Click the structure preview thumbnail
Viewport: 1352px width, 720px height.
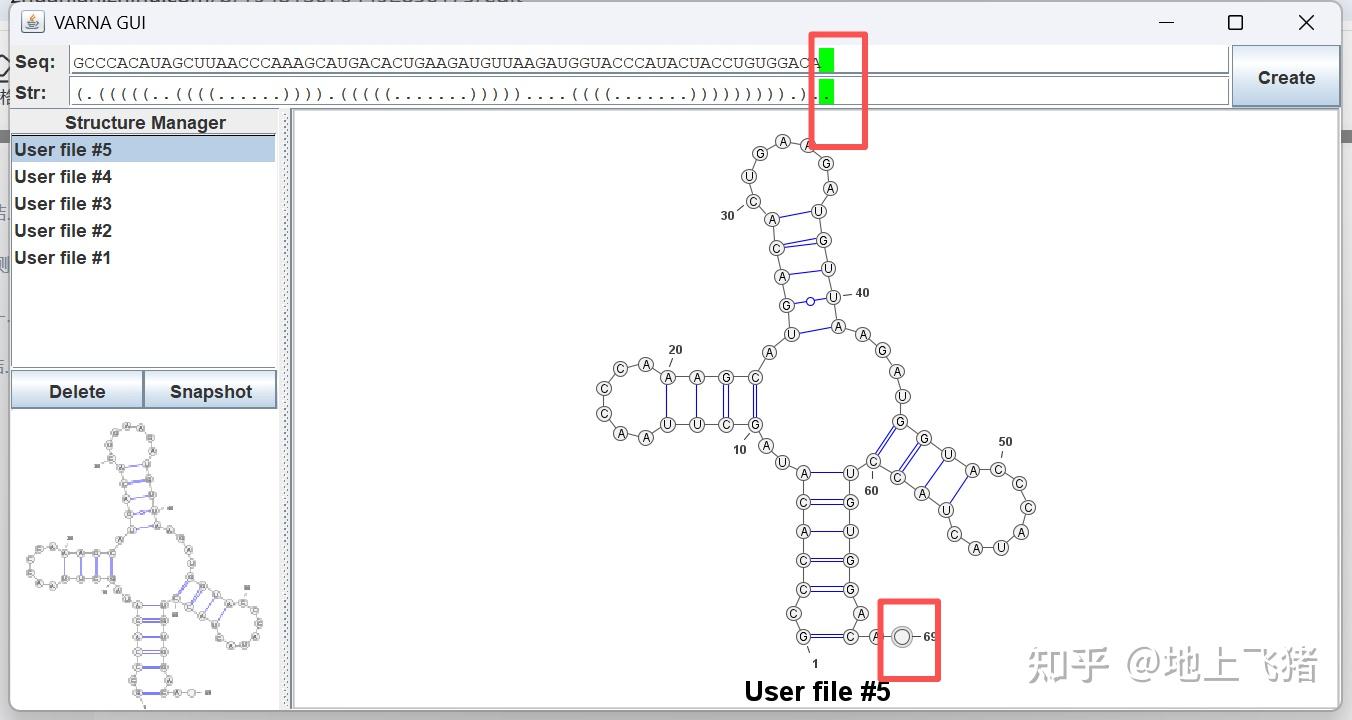(x=144, y=563)
